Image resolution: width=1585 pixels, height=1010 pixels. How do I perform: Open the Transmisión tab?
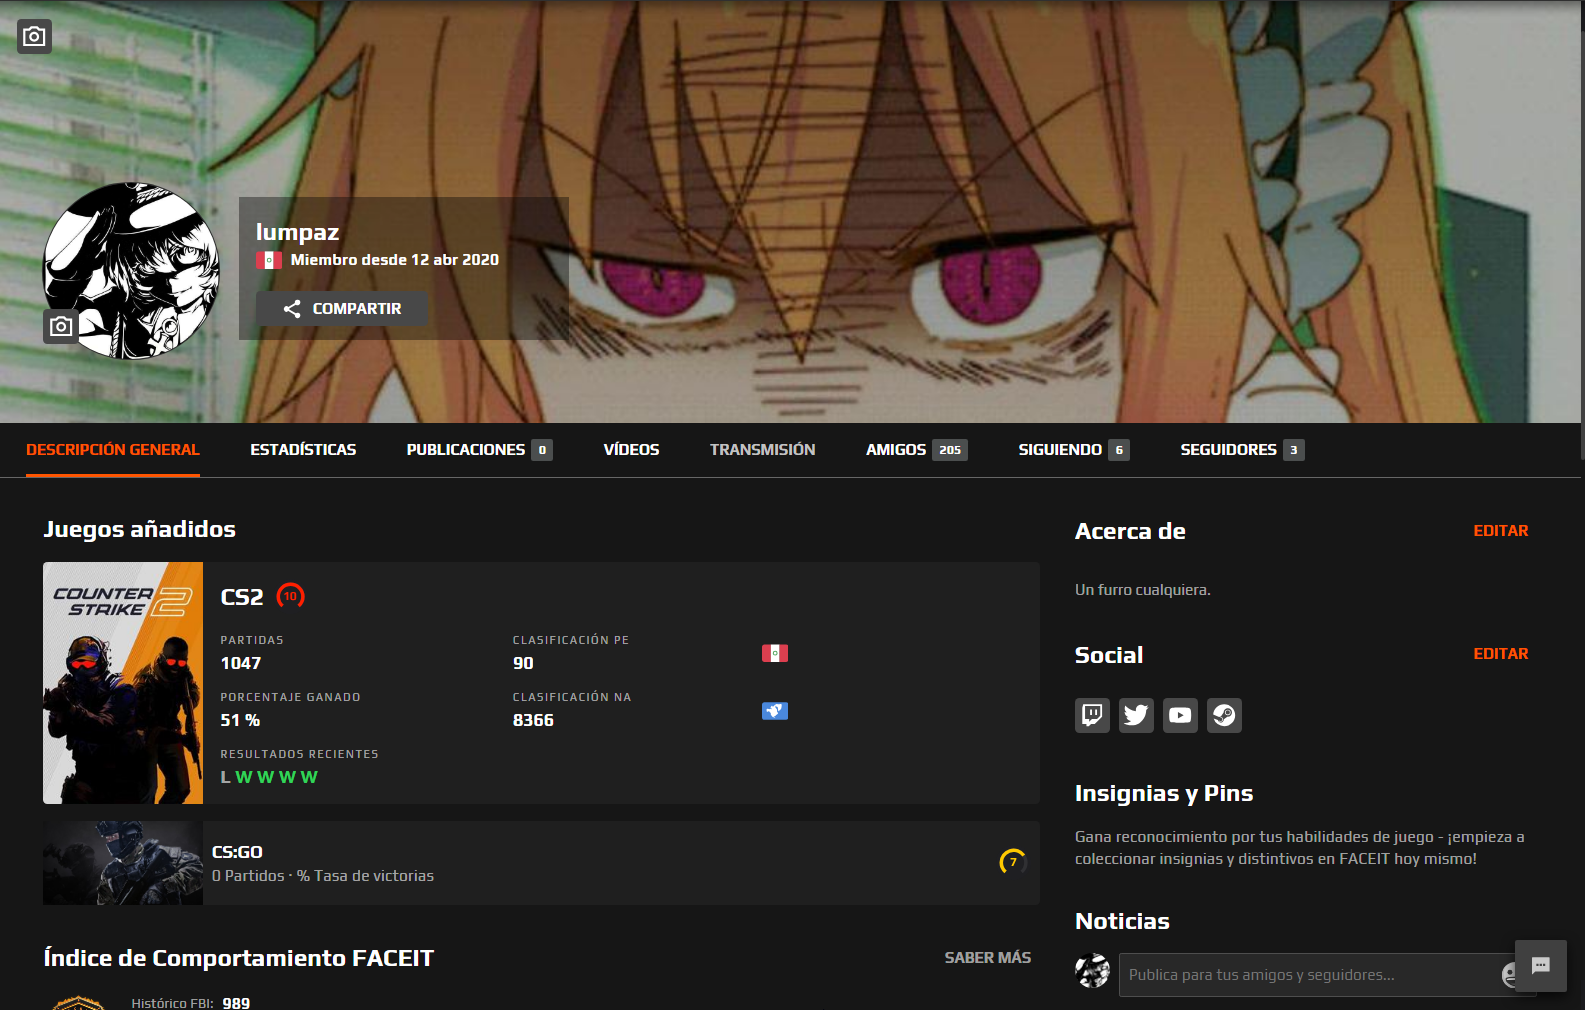click(763, 450)
